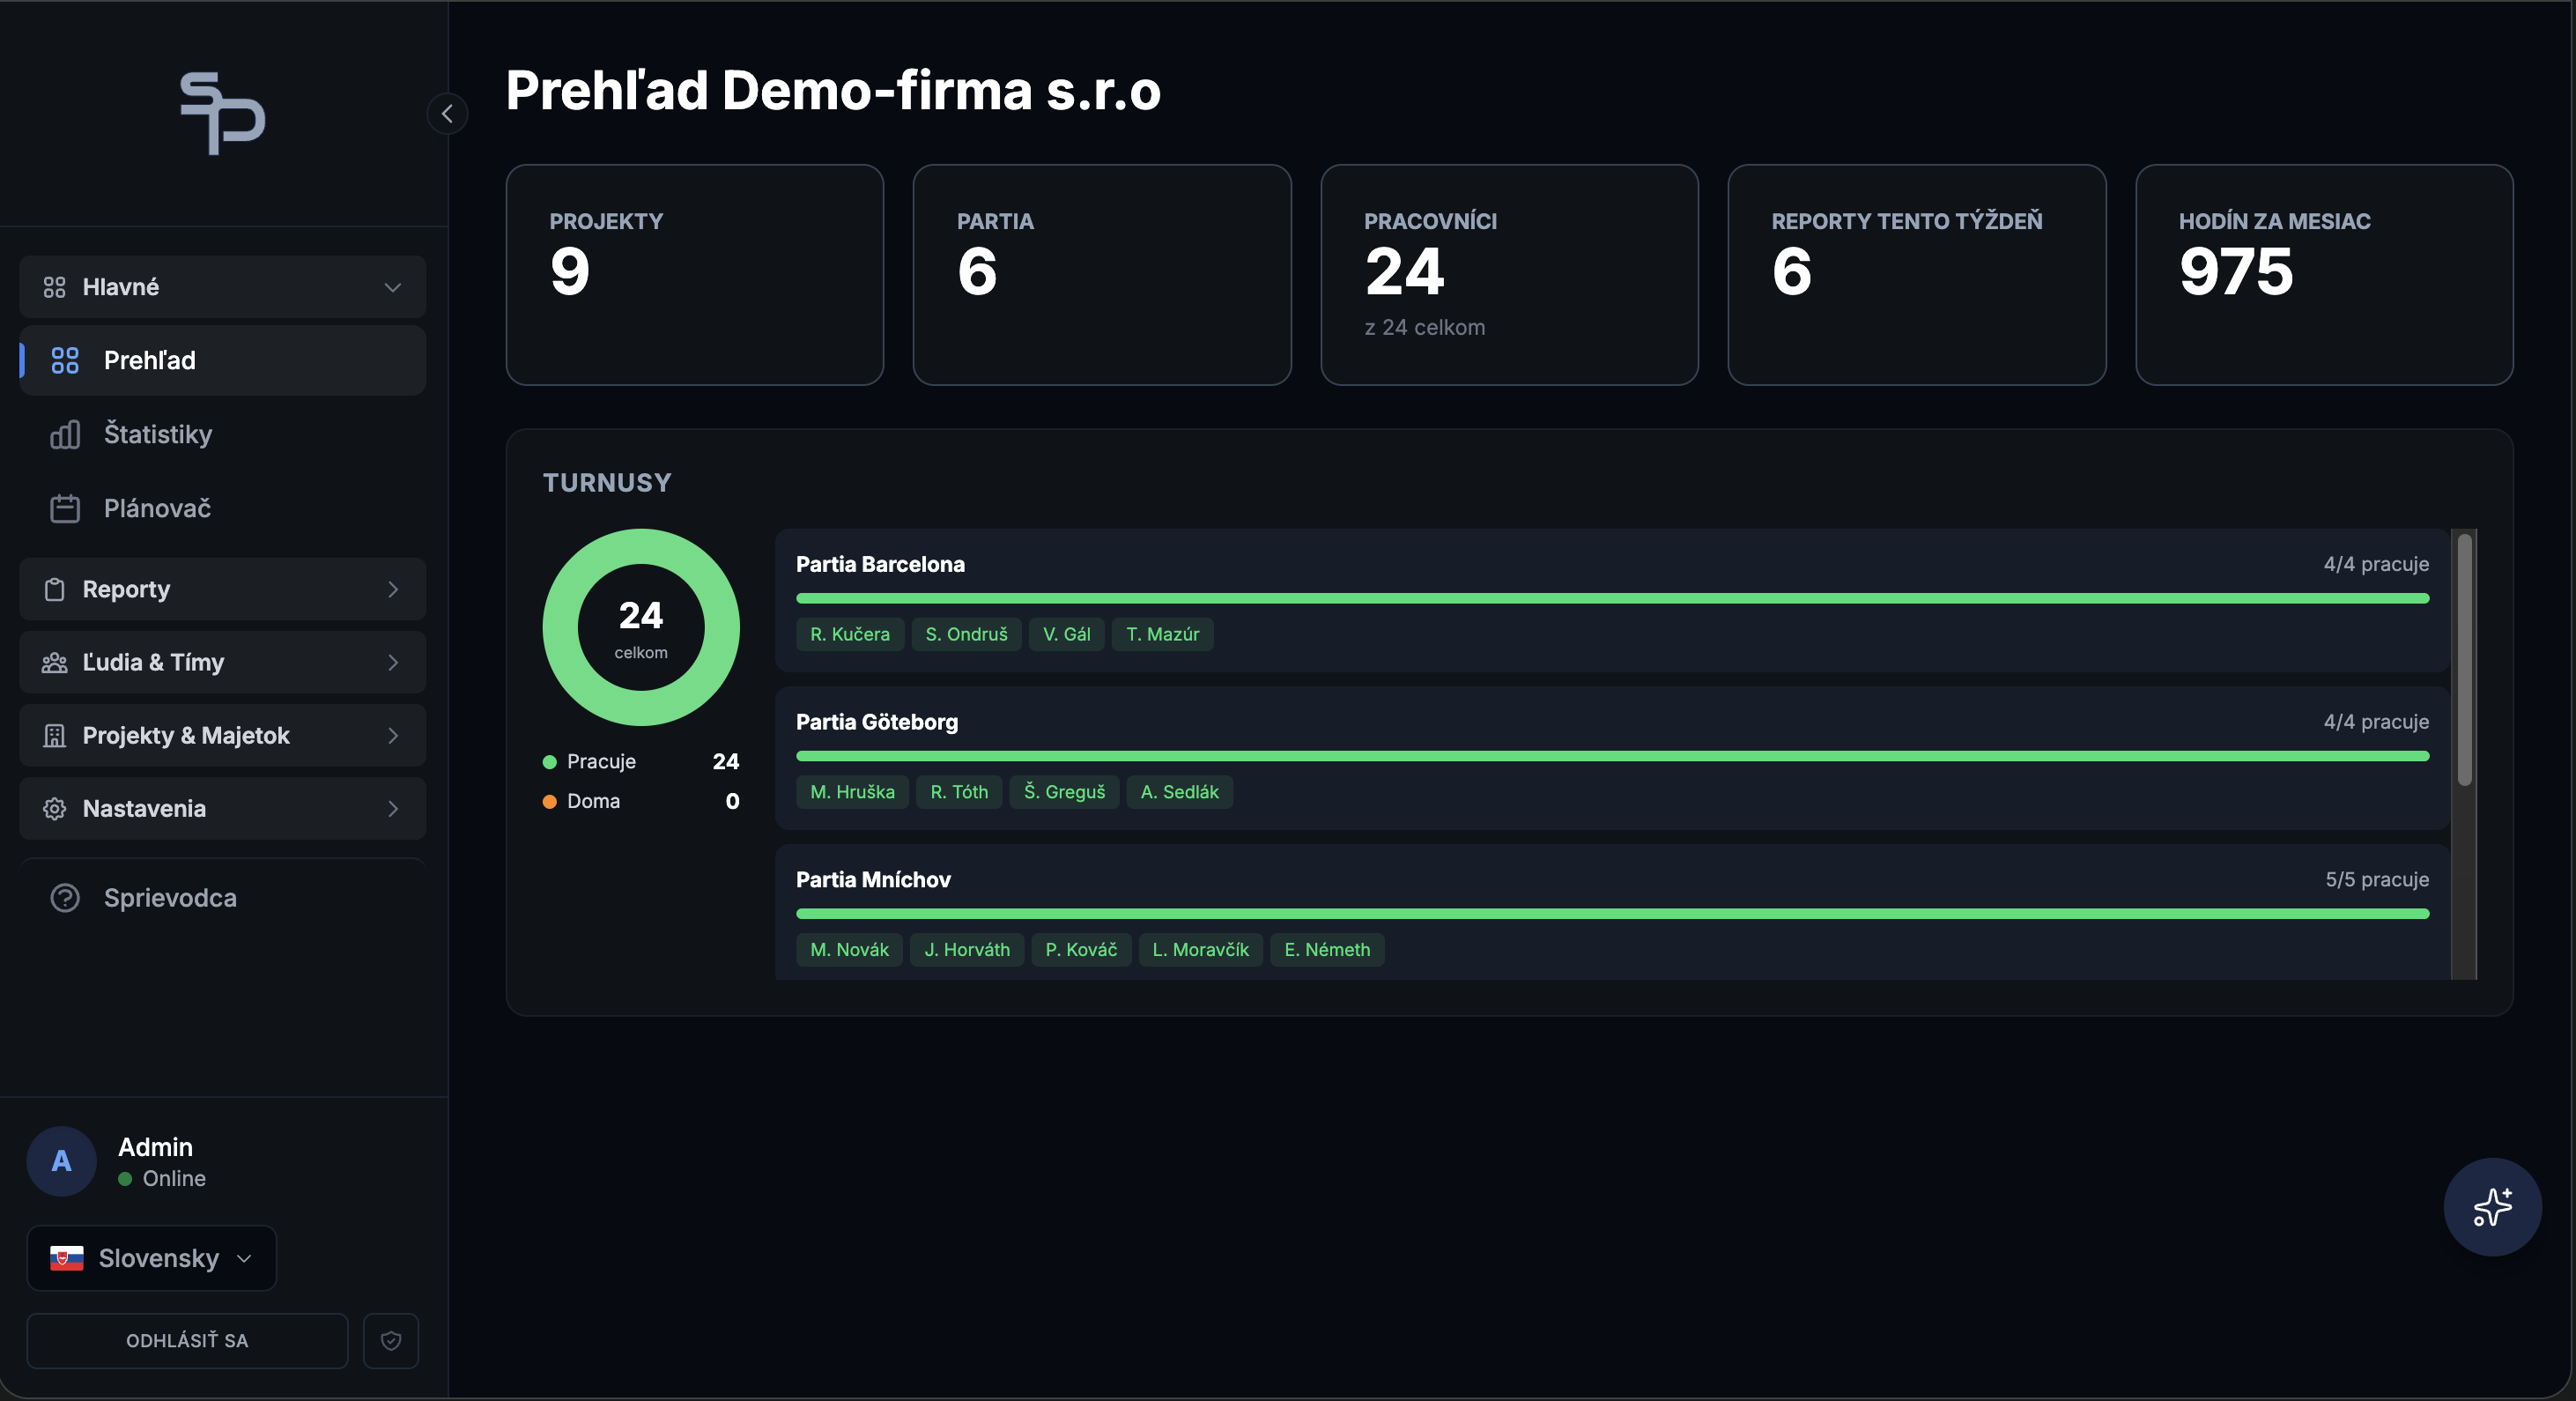This screenshot has height=1401, width=2576.
Task: Select the Reporty menu label
Action: pos(126,589)
